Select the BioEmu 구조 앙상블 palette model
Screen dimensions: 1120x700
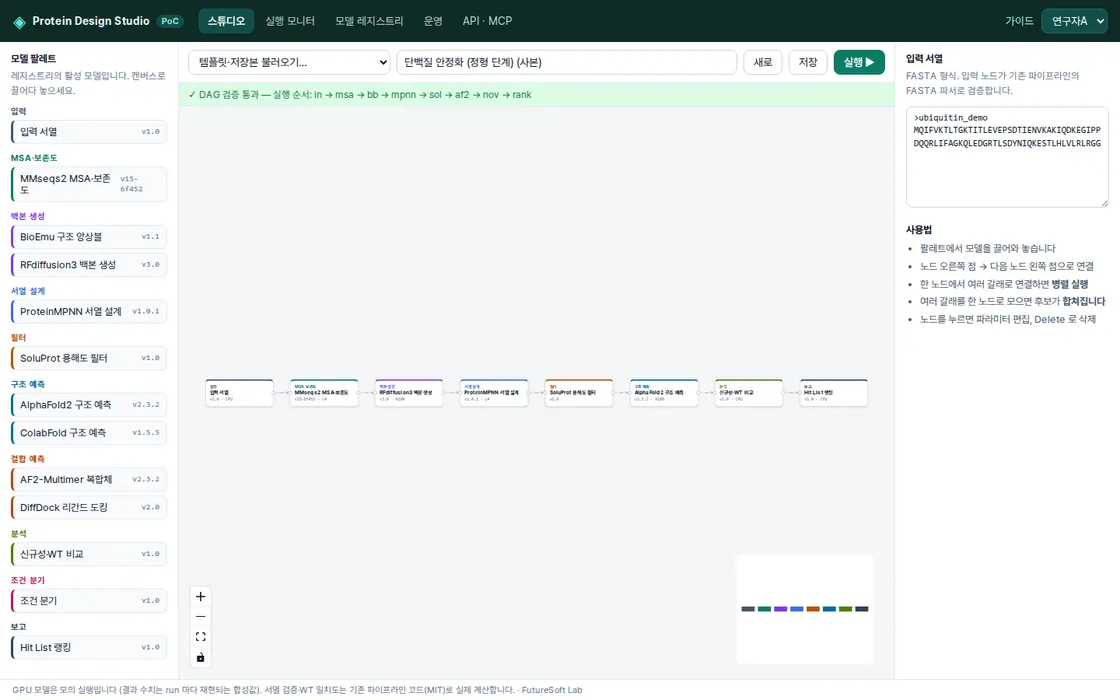click(x=89, y=236)
